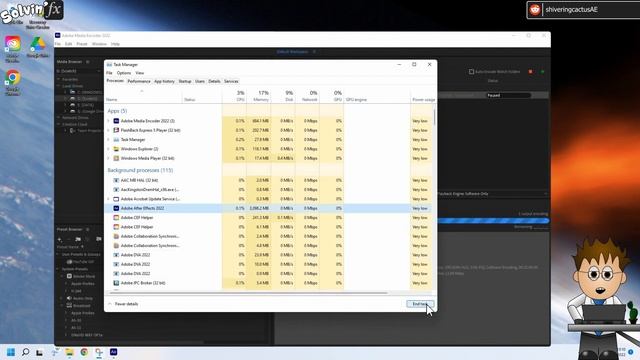The height and width of the screenshot is (360, 640).
Task: Click the Windows Media Player process icon
Action: coord(116,158)
